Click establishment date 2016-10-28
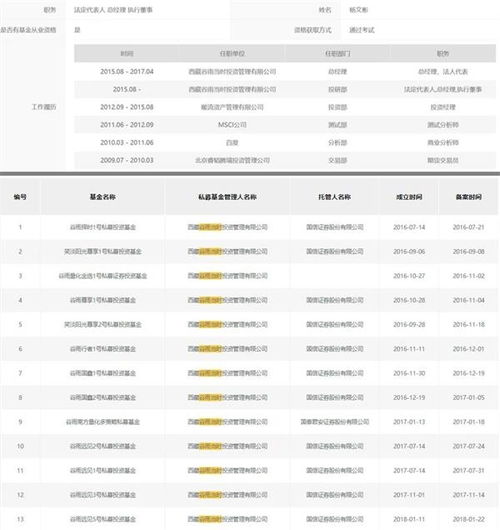 pos(409,300)
